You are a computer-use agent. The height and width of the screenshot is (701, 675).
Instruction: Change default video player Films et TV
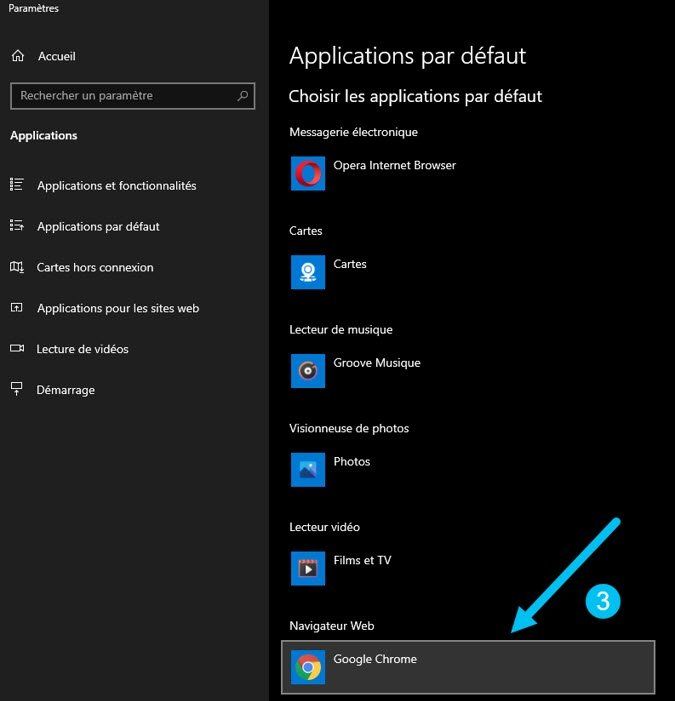click(362, 561)
